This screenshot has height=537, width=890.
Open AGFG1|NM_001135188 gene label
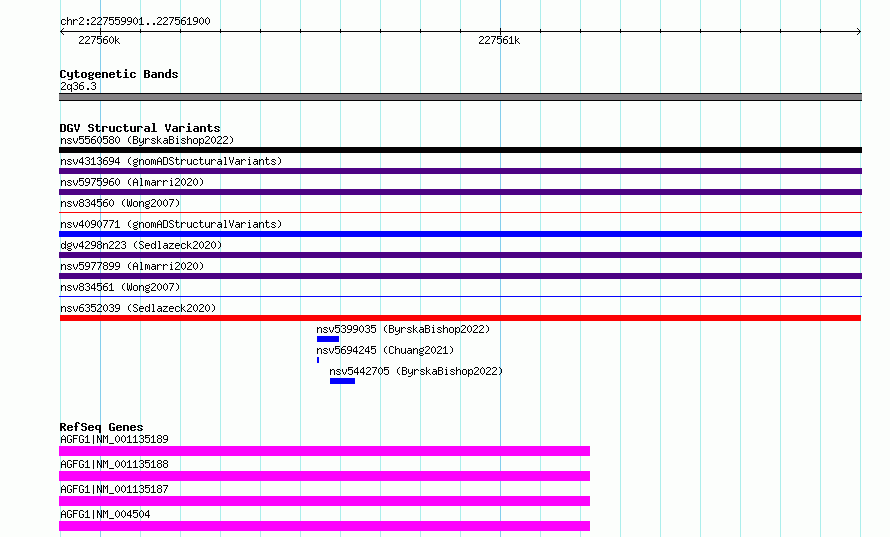(114, 464)
